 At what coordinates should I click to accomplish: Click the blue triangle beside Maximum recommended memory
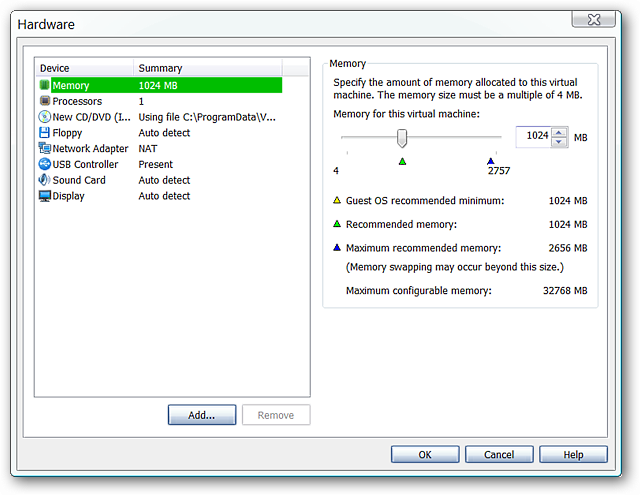point(337,248)
